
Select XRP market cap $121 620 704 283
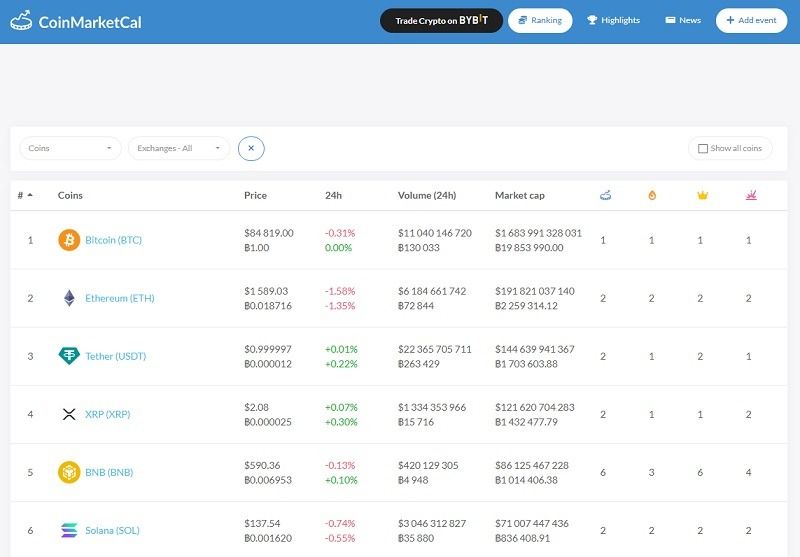click(535, 408)
